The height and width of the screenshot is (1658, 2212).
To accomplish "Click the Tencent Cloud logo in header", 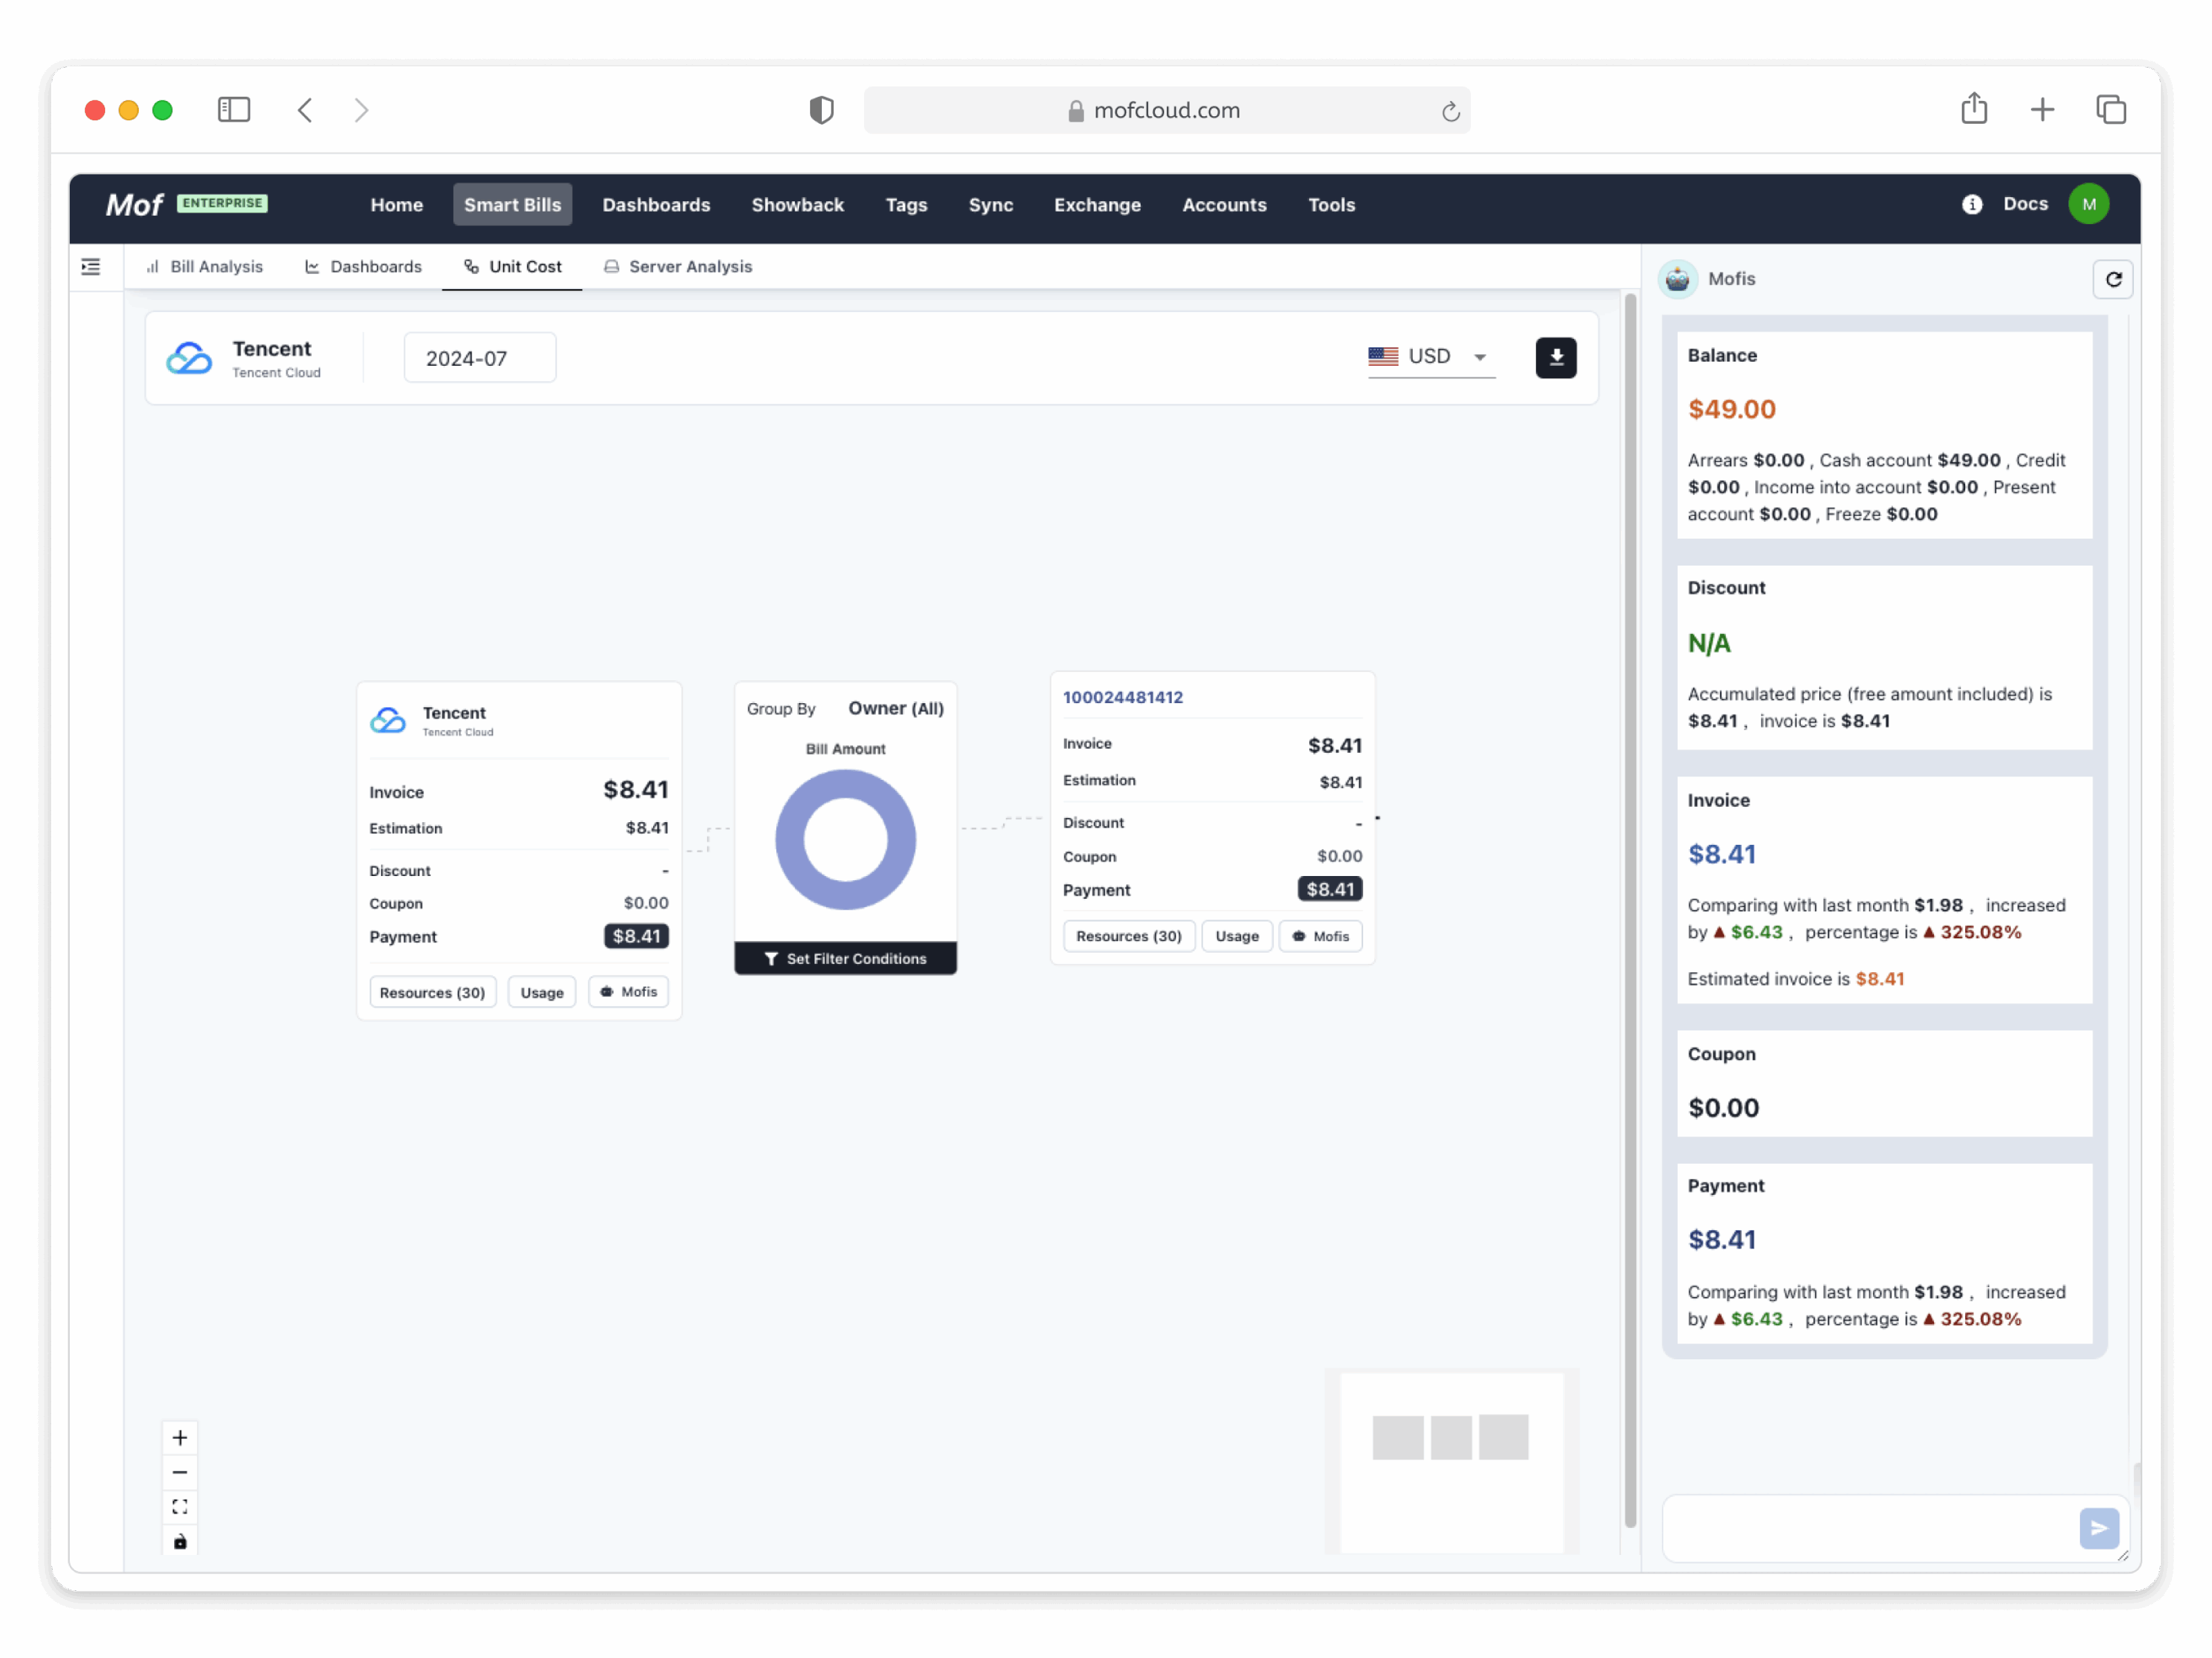I will tap(189, 358).
